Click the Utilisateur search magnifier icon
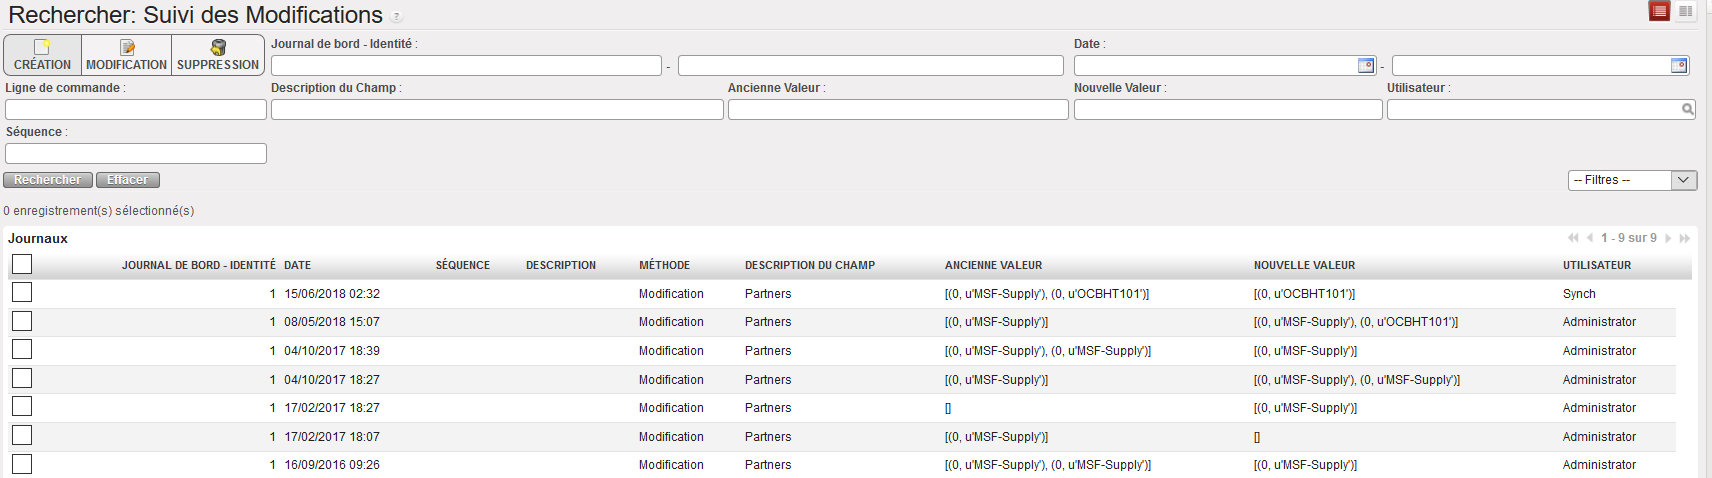 click(x=1687, y=109)
